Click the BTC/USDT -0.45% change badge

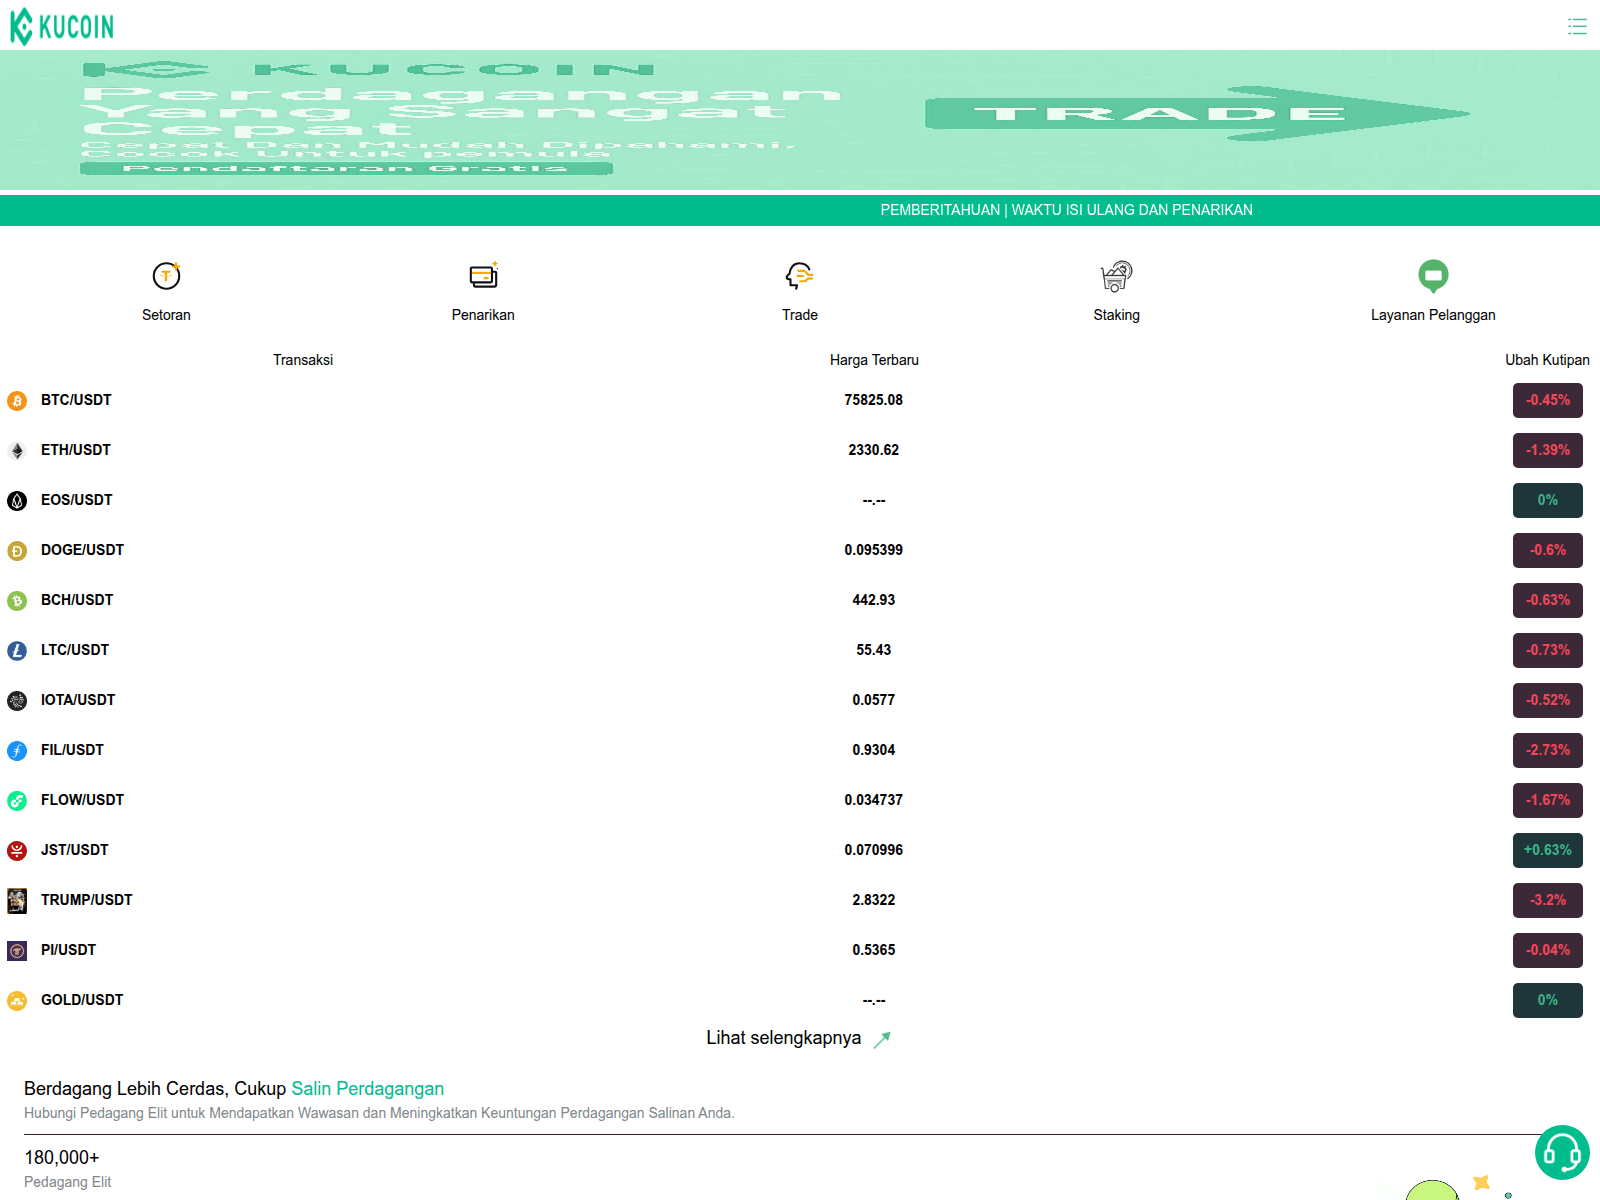[1548, 400]
